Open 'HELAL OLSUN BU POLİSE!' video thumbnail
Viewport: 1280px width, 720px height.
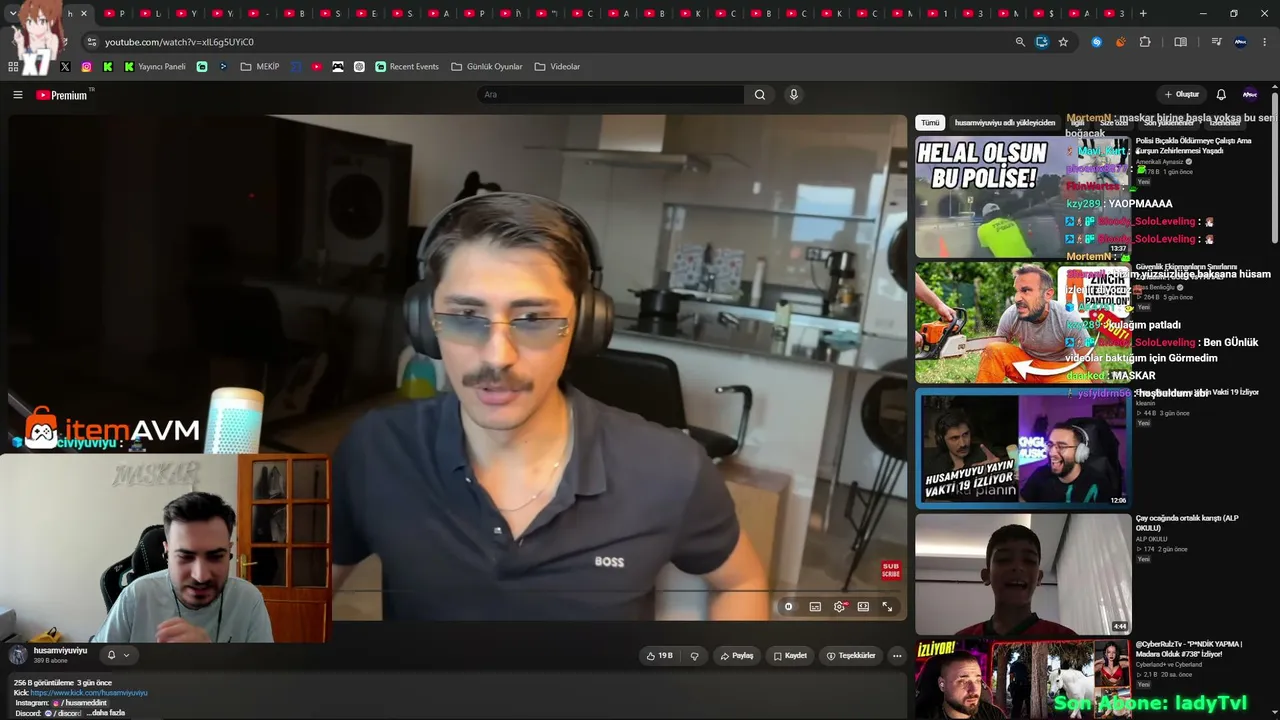click(1022, 196)
